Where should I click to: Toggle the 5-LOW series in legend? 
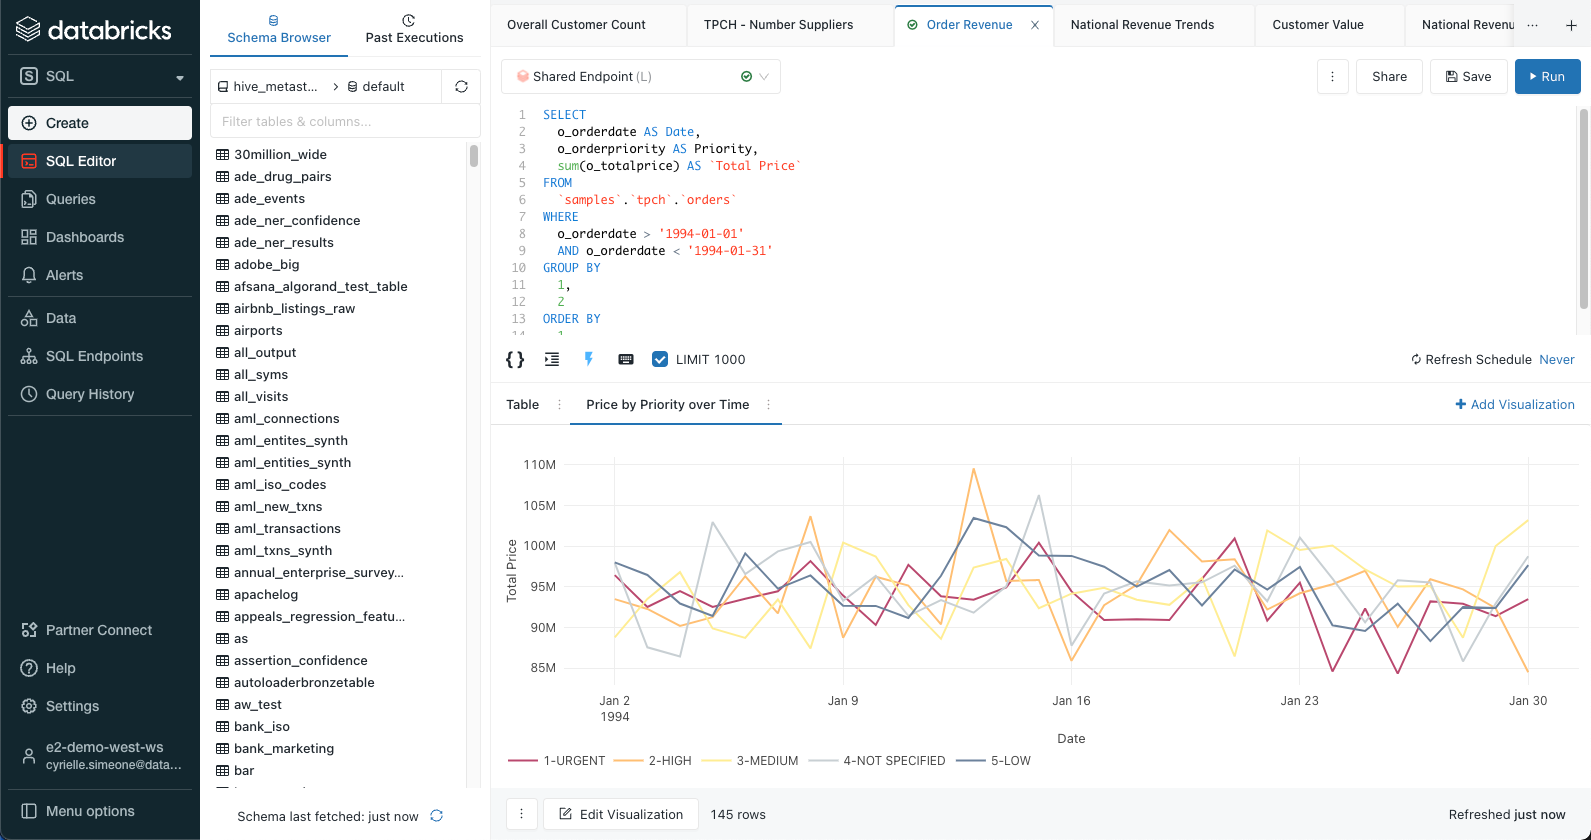click(x=1010, y=761)
